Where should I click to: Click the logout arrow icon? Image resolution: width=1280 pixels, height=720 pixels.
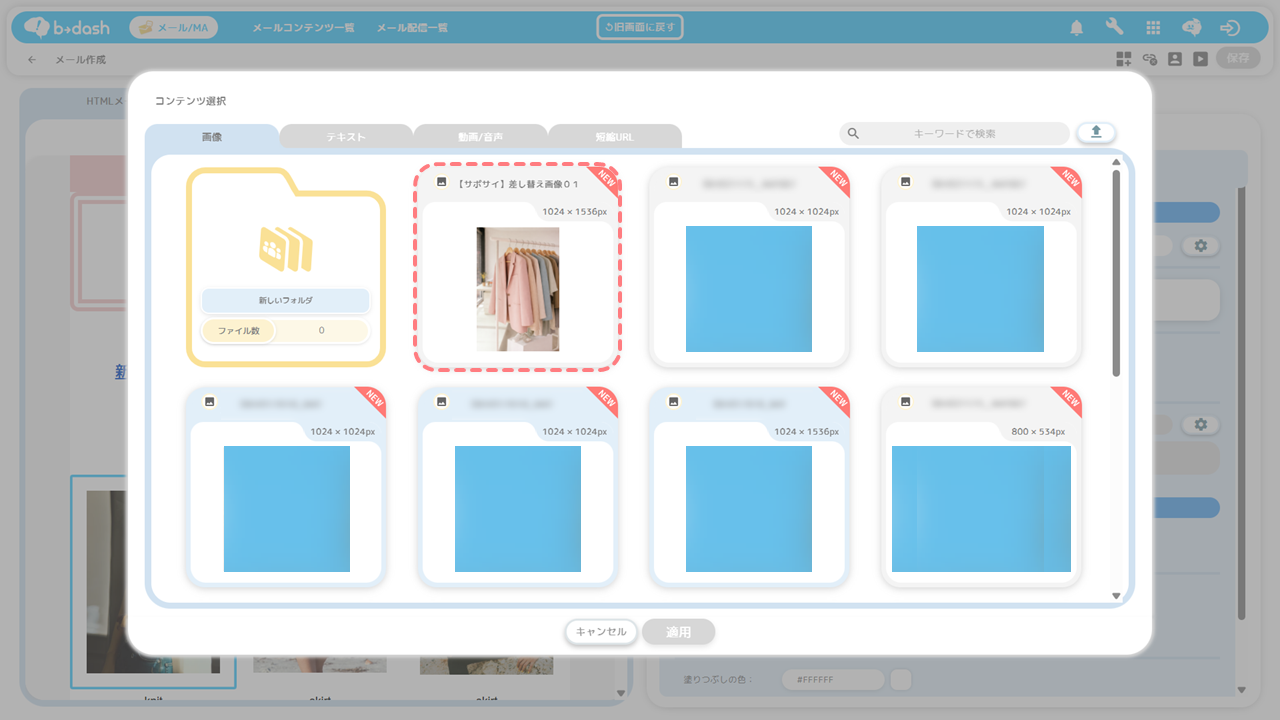pyautogui.click(x=1230, y=28)
